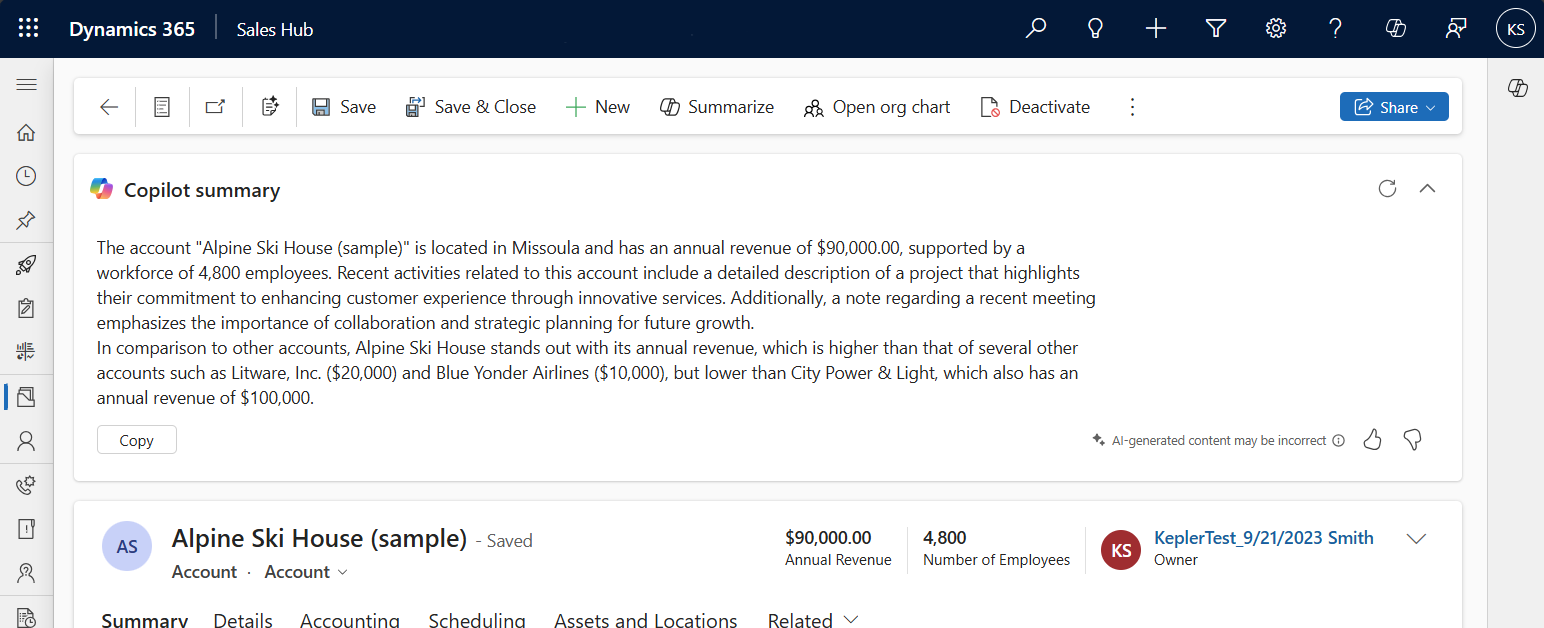Screen dimensions: 1544x628
Task: Give thumbs down to the Copilot summary
Action: (x=1413, y=440)
